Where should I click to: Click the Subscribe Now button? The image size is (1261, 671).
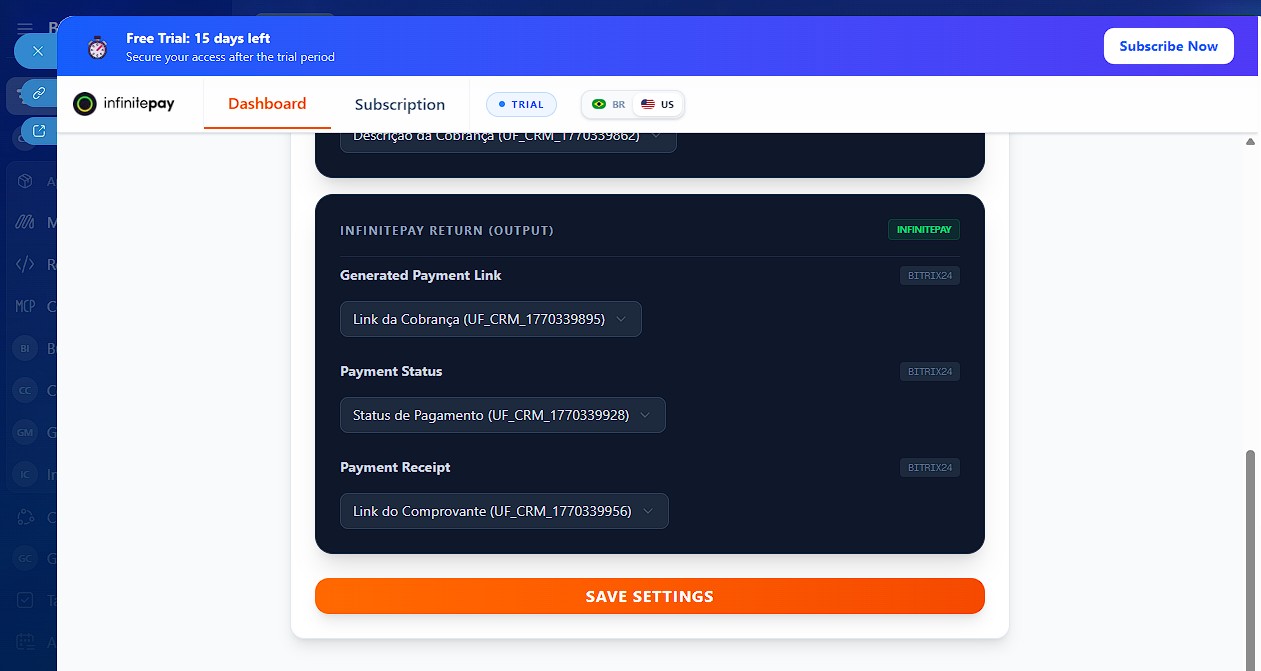(x=1168, y=46)
